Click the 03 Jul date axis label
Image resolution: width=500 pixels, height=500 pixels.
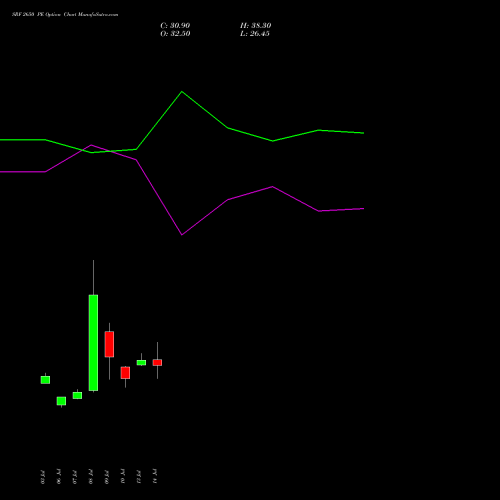(x=43, y=477)
